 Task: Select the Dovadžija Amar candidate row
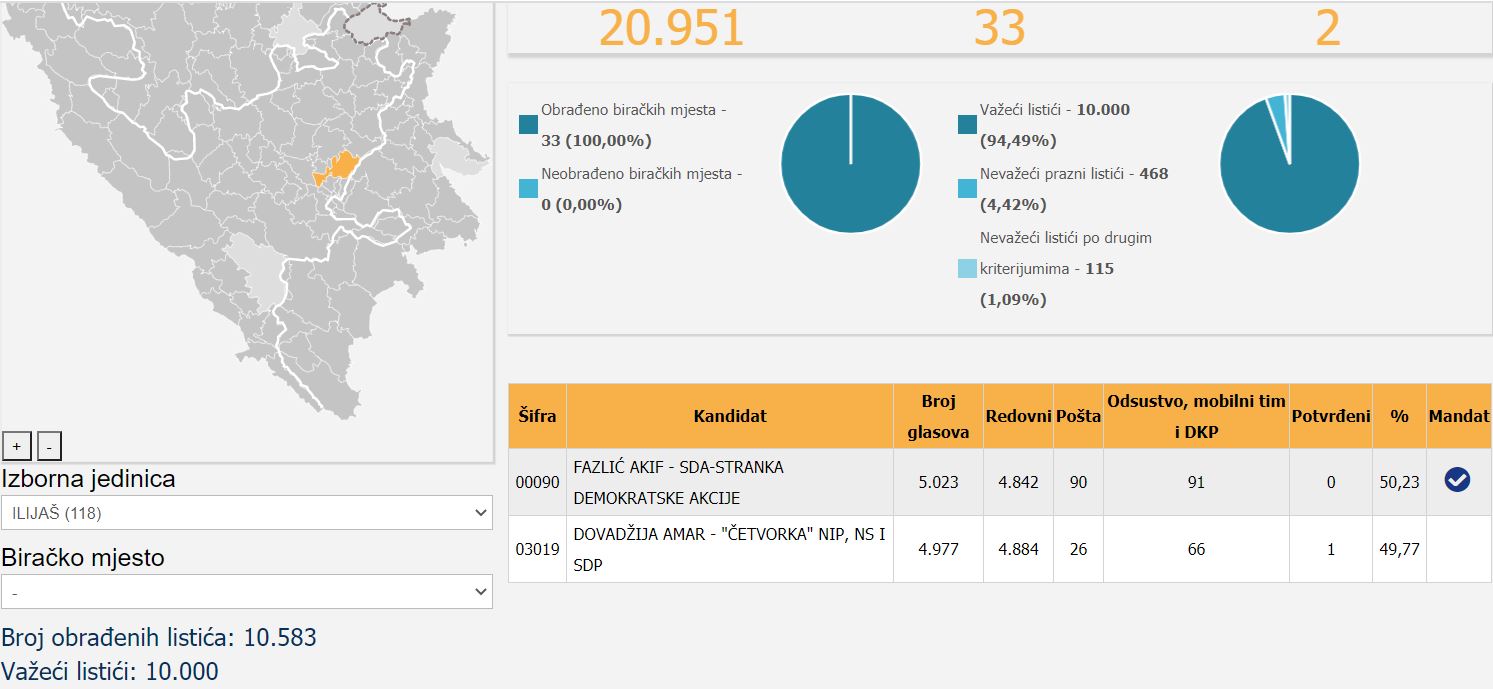pyautogui.click(x=729, y=549)
